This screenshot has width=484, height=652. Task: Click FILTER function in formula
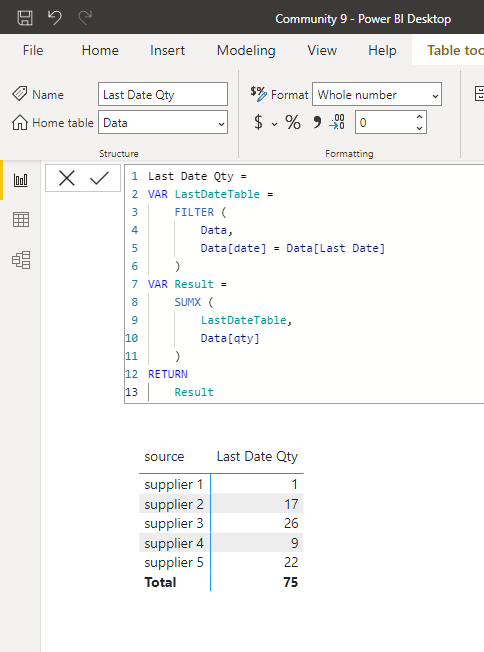point(194,212)
